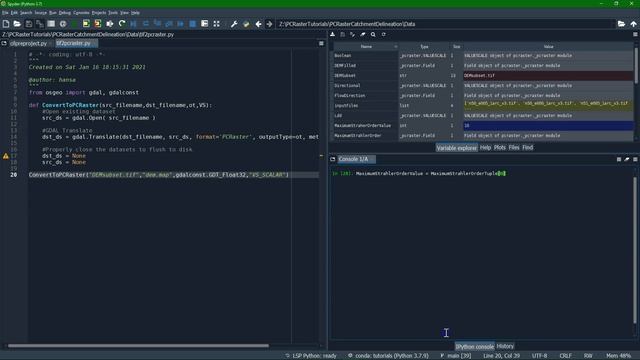The width and height of the screenshot is (640, 360).
Task: Interrupt the kernel in console
Action: (x=619, y=159)
